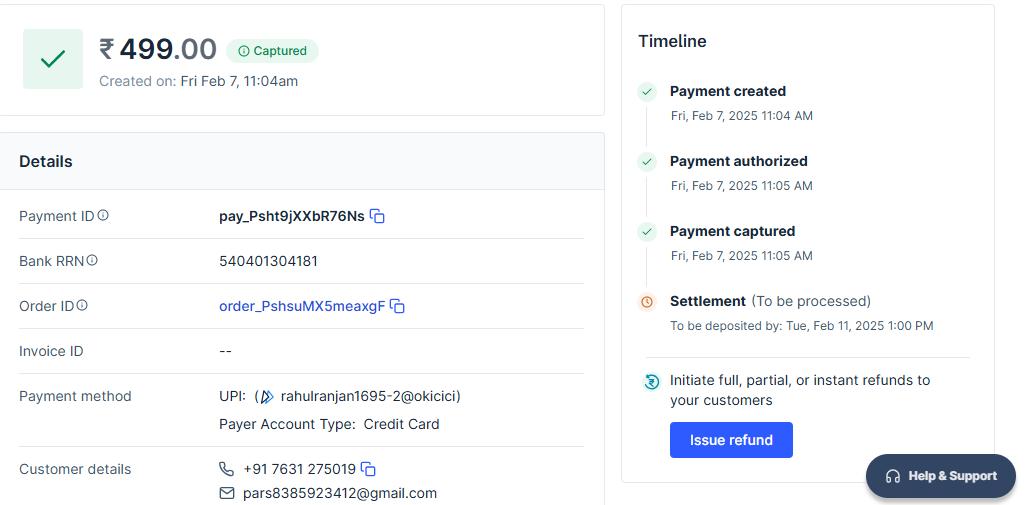The height and width of the screenshot is (505, 1028).
Task: Click the customer email envelope icon
Action: coord(227,493)
